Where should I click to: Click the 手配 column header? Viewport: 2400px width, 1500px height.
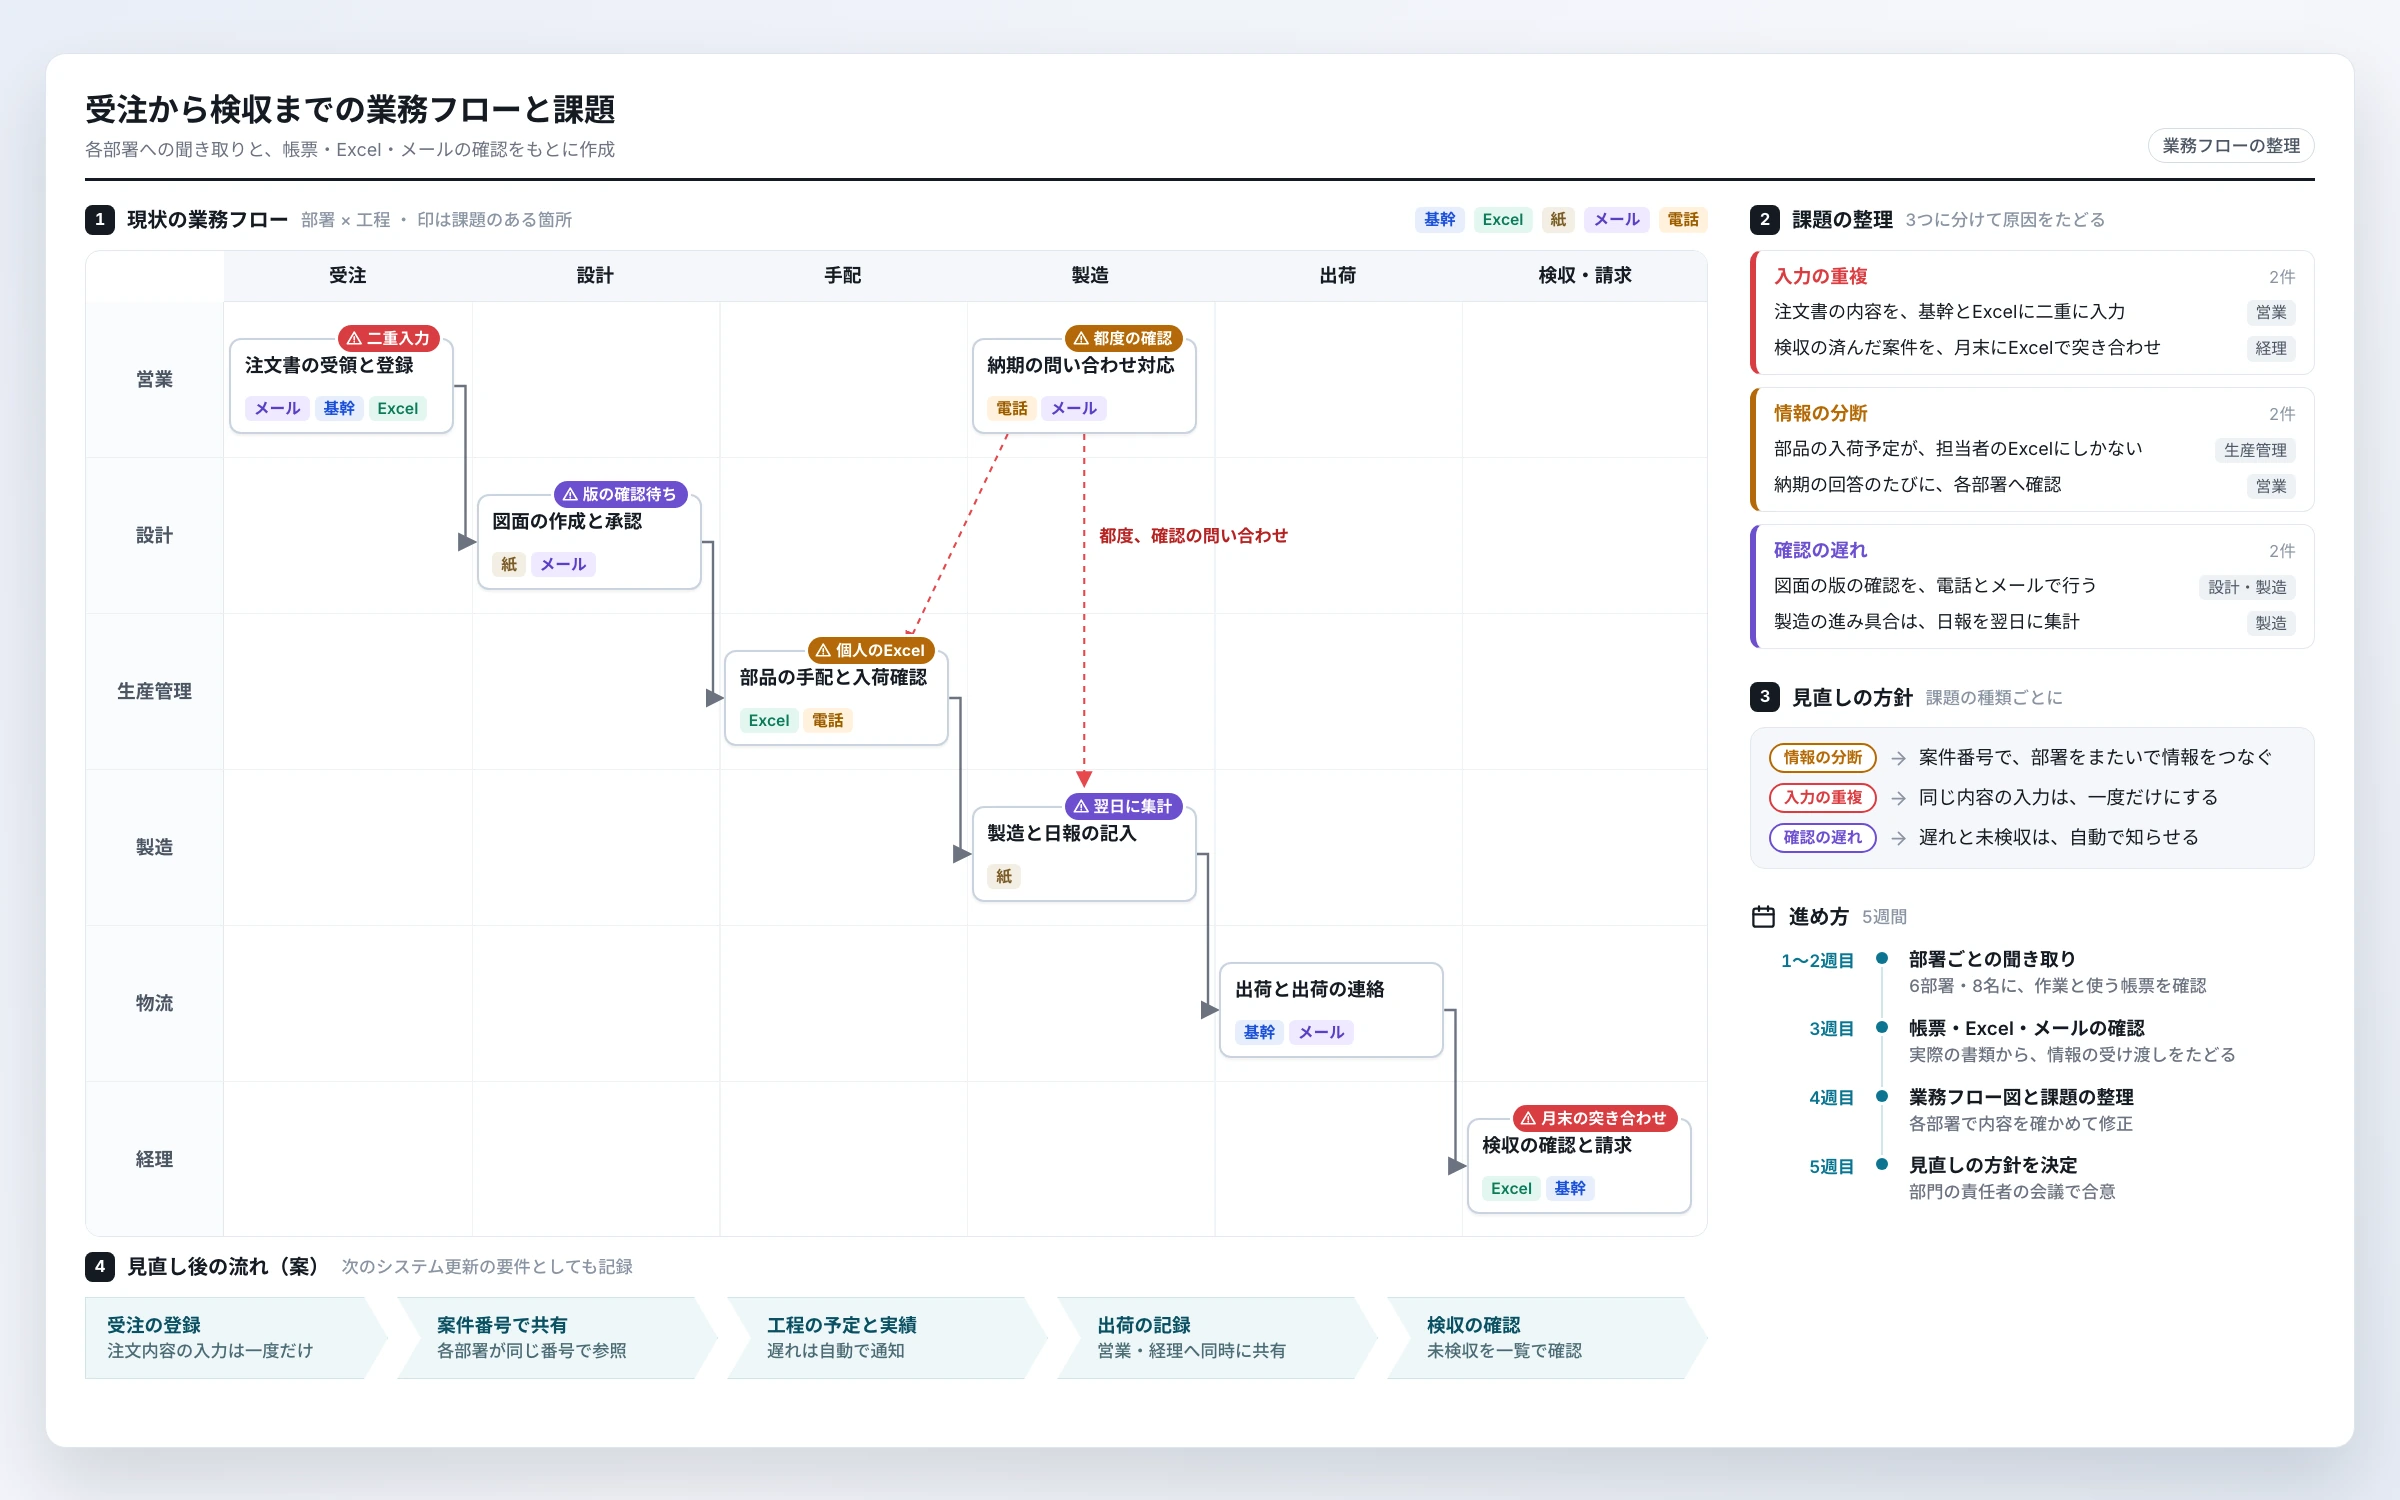(x=843, y=275)
